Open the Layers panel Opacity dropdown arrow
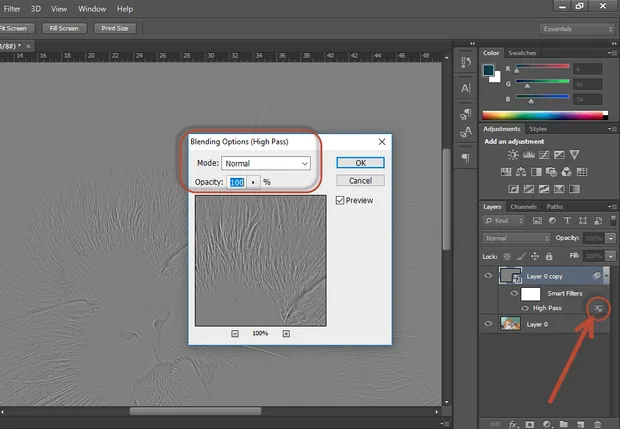 611,238
